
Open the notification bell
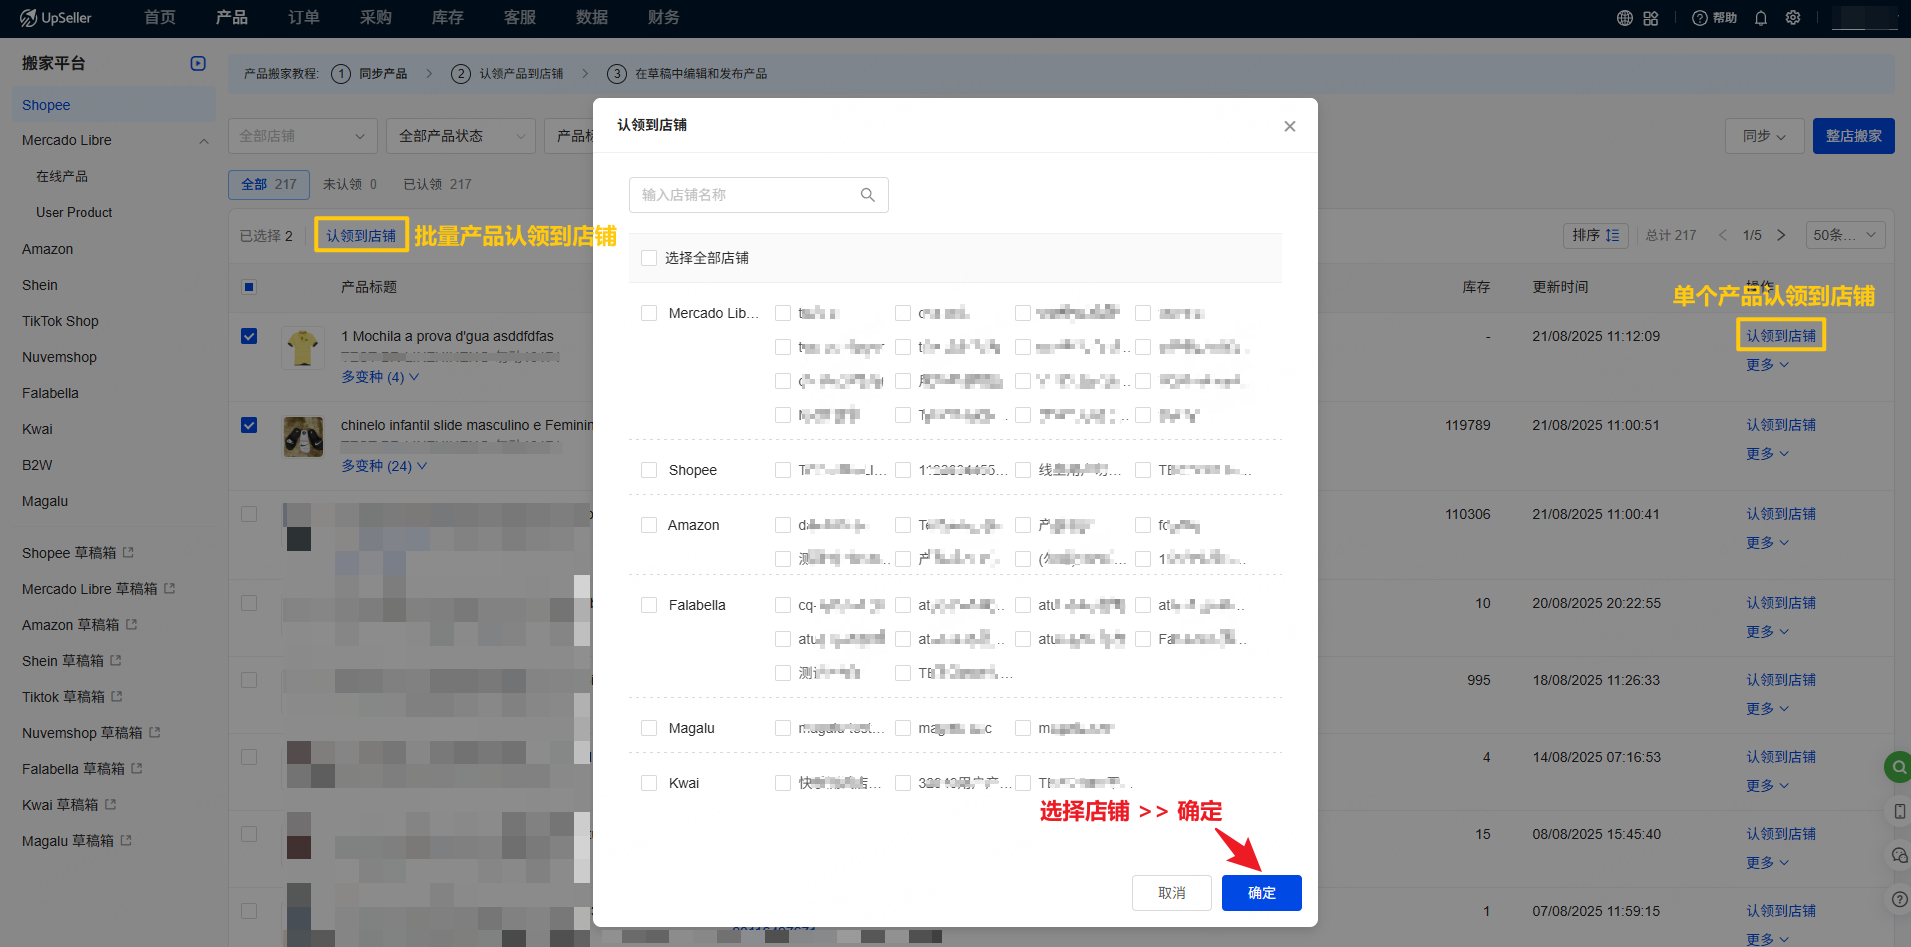(x=1761, y=18)
